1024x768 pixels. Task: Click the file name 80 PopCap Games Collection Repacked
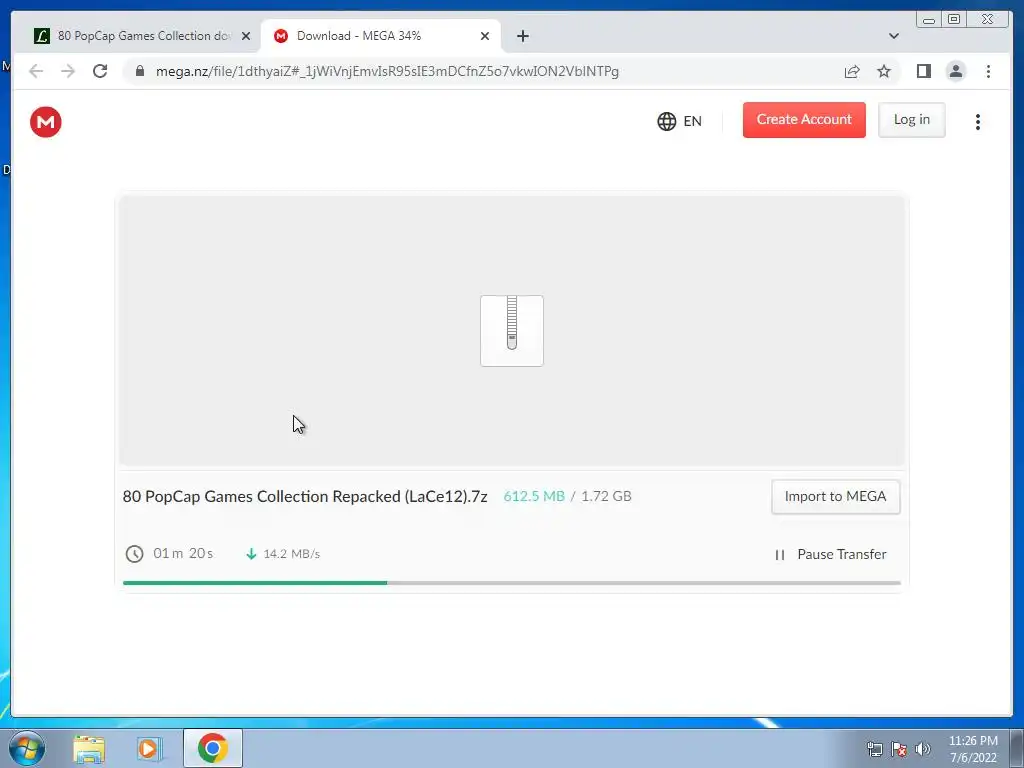(x=305, y=496)
